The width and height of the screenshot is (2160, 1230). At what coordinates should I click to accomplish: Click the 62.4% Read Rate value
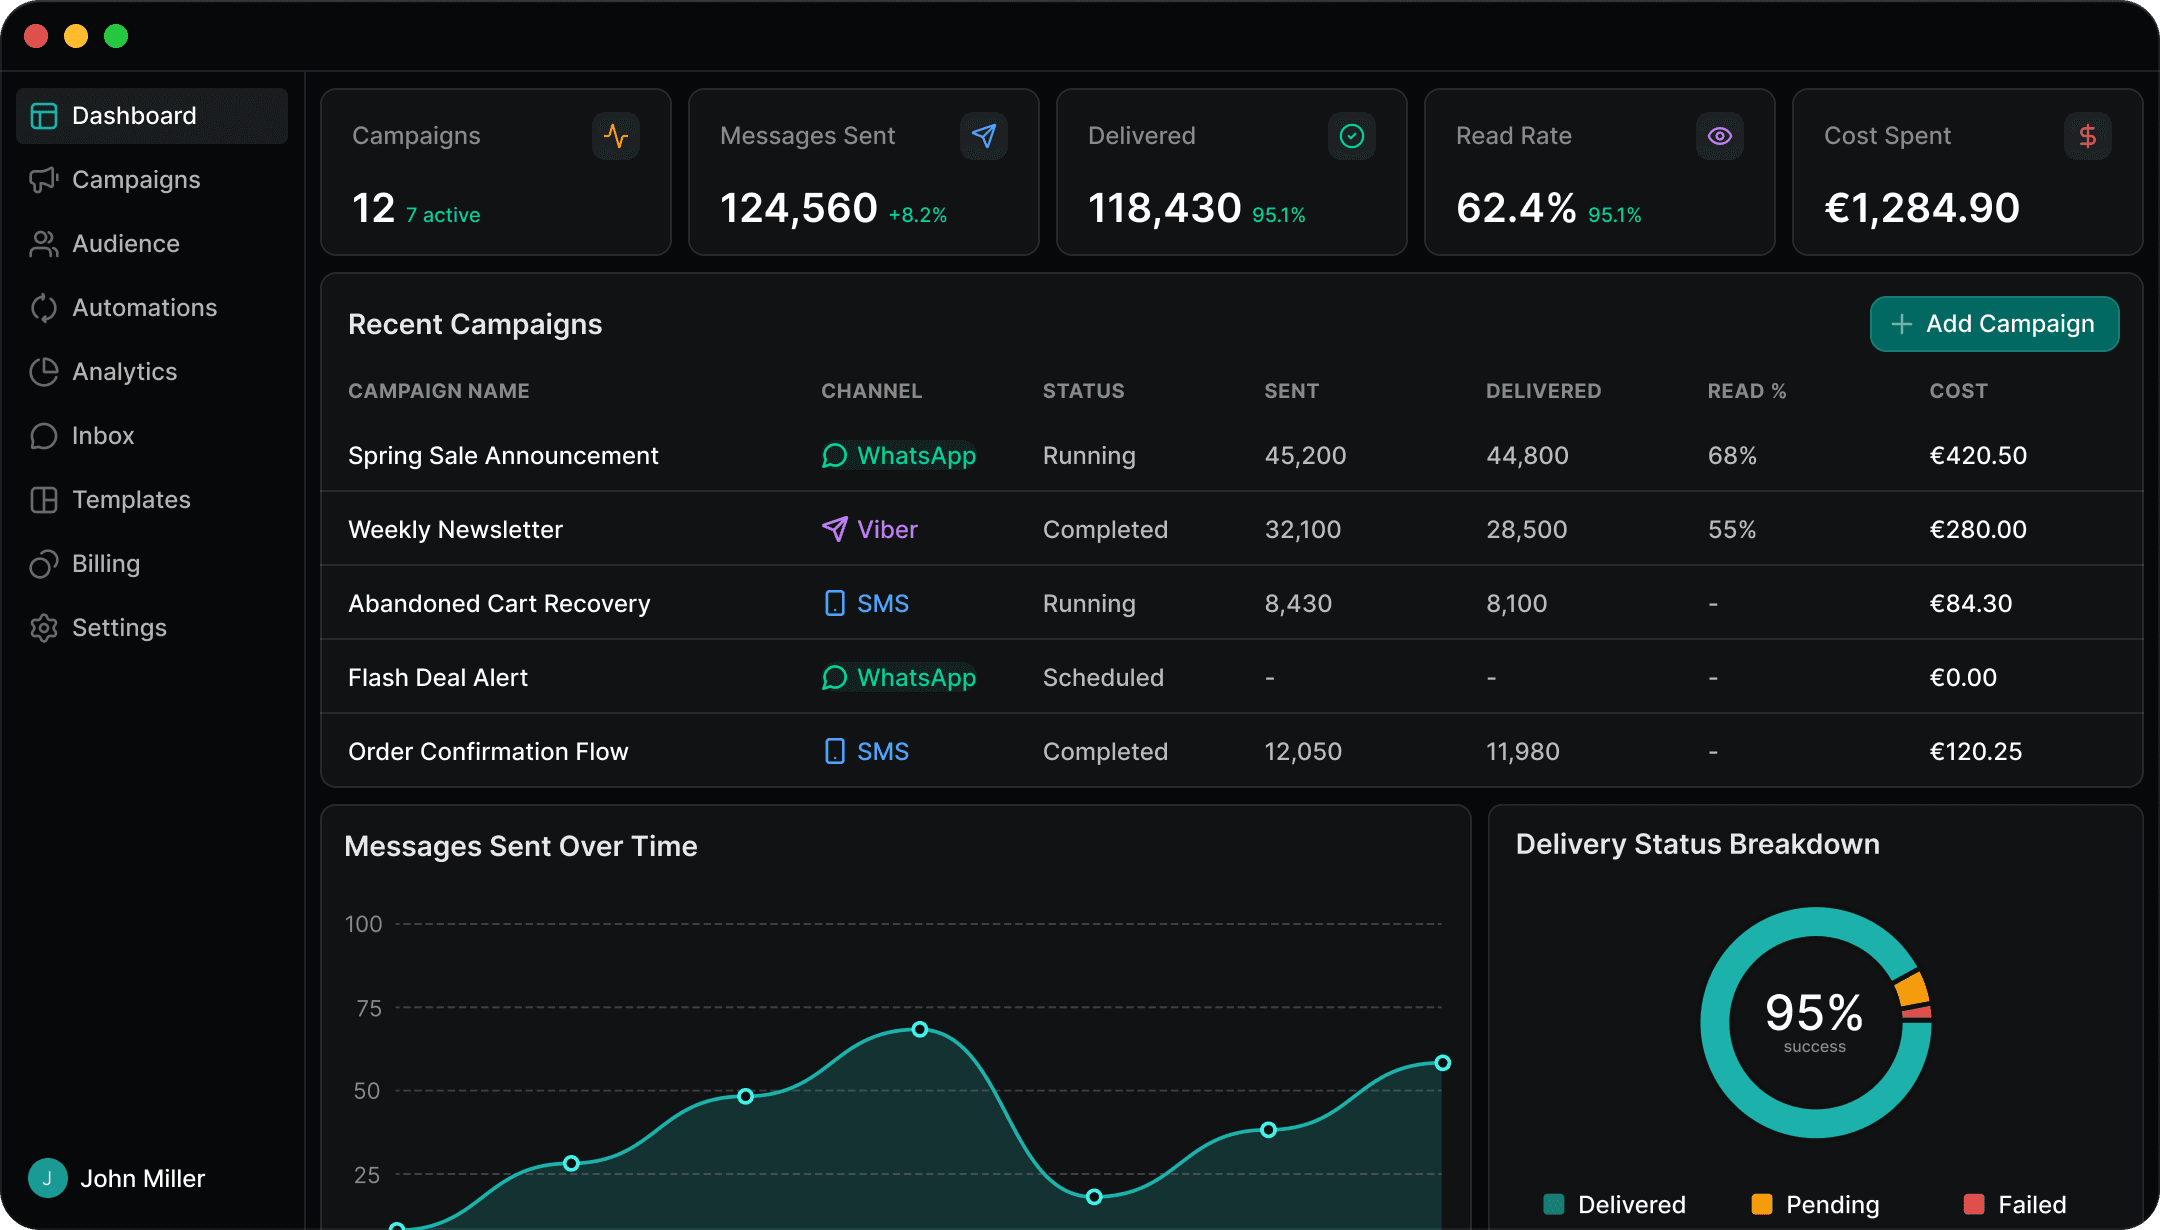(1517, 208)
